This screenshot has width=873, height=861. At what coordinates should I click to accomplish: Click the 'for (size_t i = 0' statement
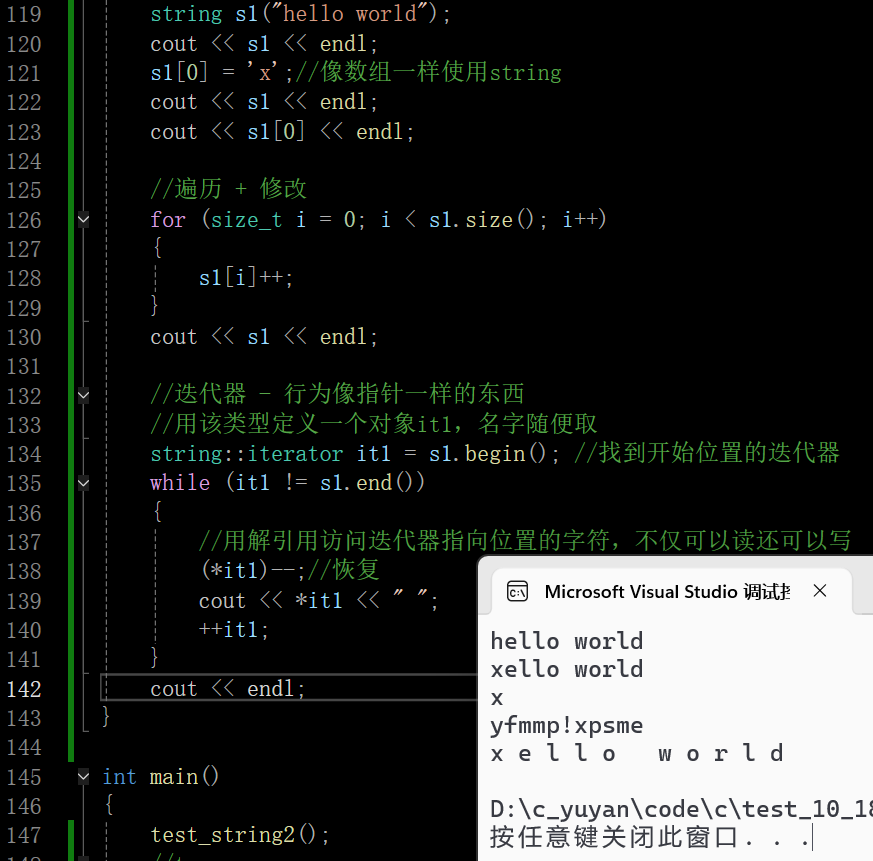pyautogui.click(x=378, y=219)
